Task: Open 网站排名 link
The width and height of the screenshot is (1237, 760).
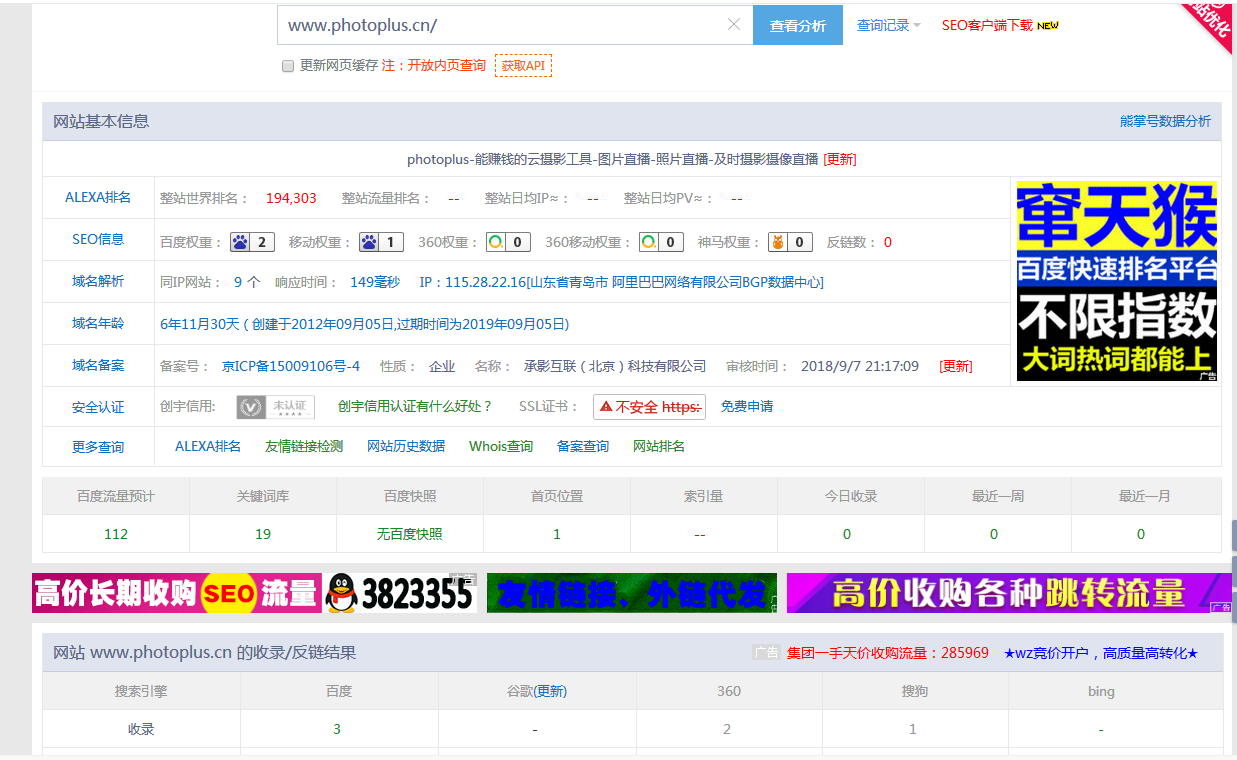Action: tap(659, 446)
